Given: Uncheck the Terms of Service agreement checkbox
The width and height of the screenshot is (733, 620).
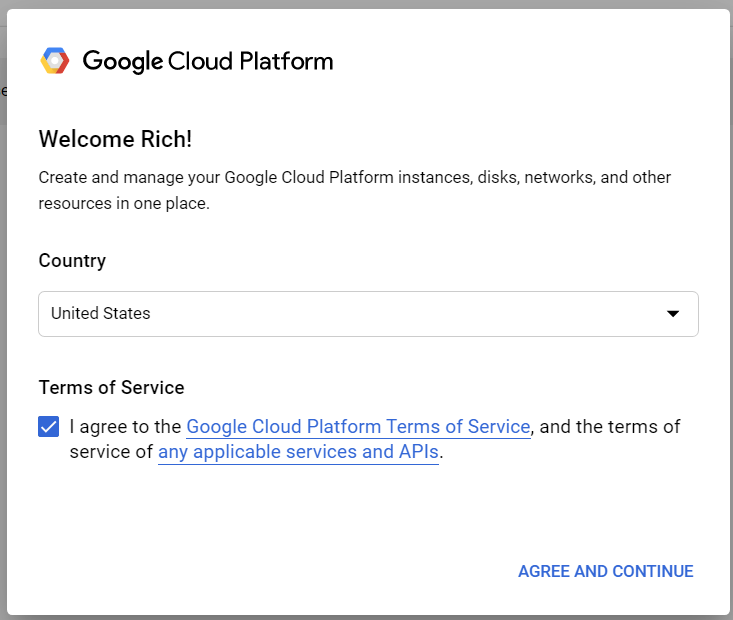Looking at the screenshot, I should (x=49, y=426).
